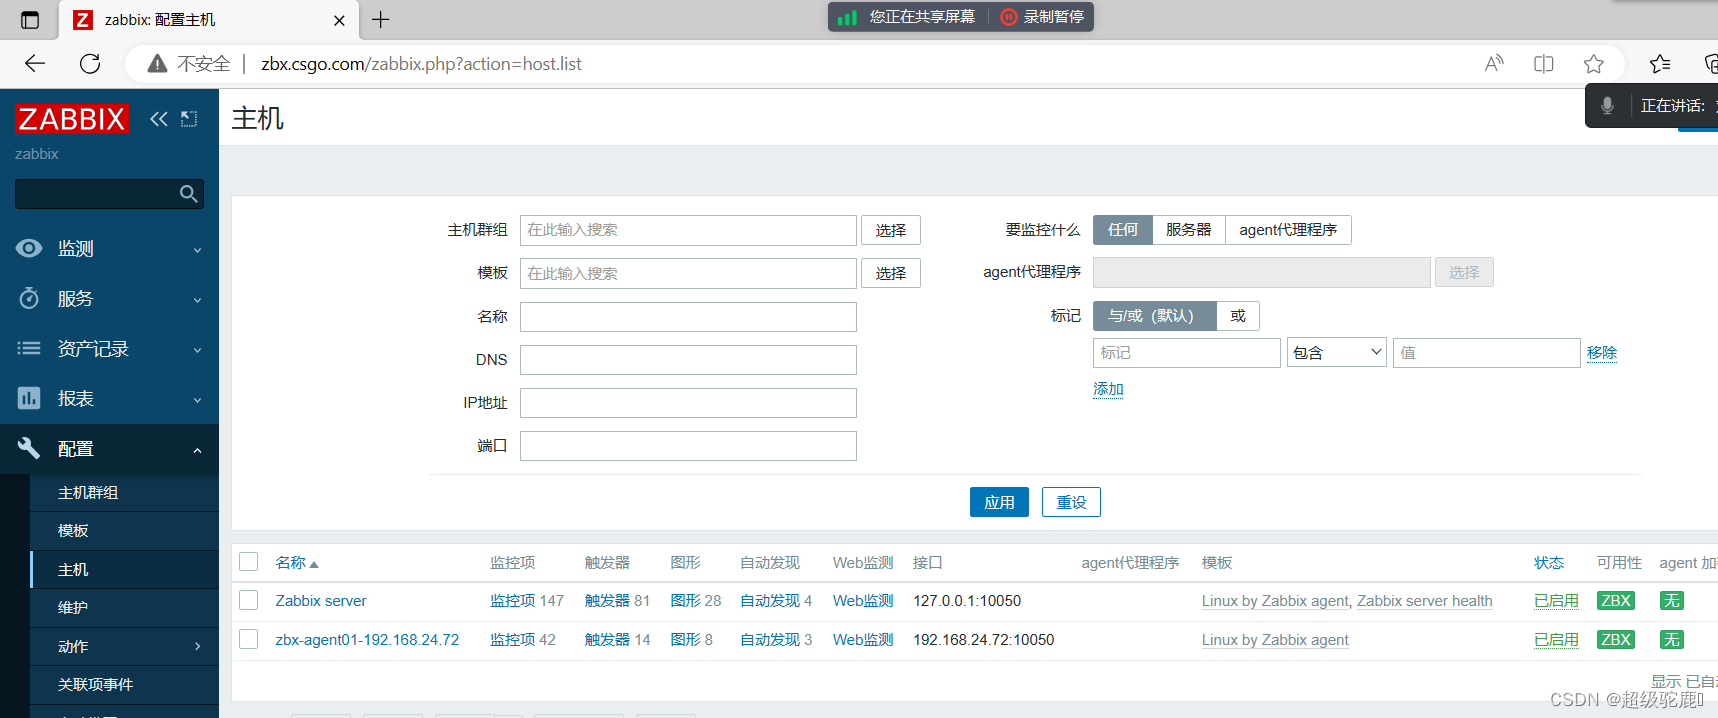Click the sidebar kiosk/hide toggle icon

point(189,119)
